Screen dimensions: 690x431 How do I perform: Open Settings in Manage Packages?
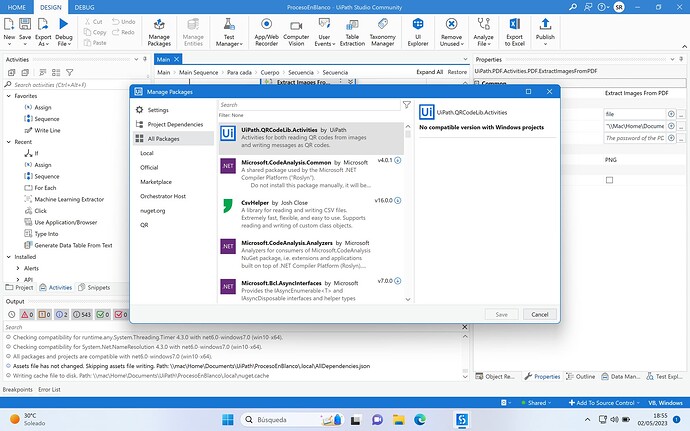(x=158, y=110)
